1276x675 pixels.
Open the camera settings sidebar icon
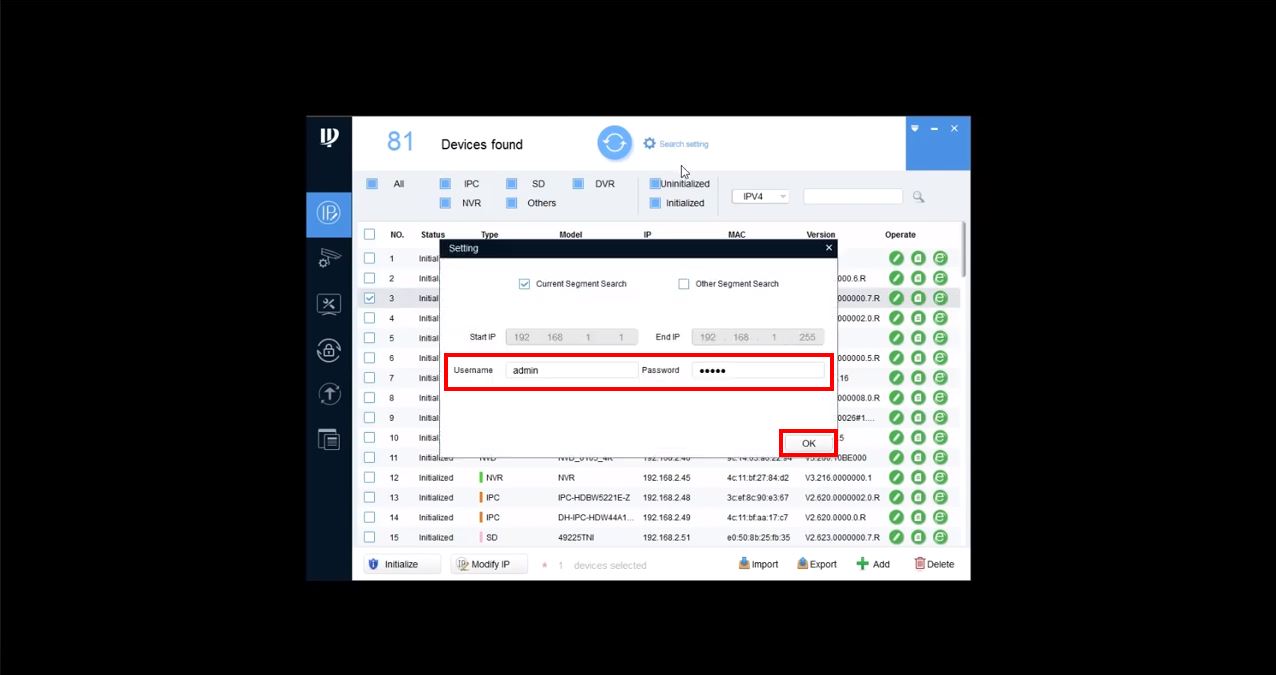(329, 258)
